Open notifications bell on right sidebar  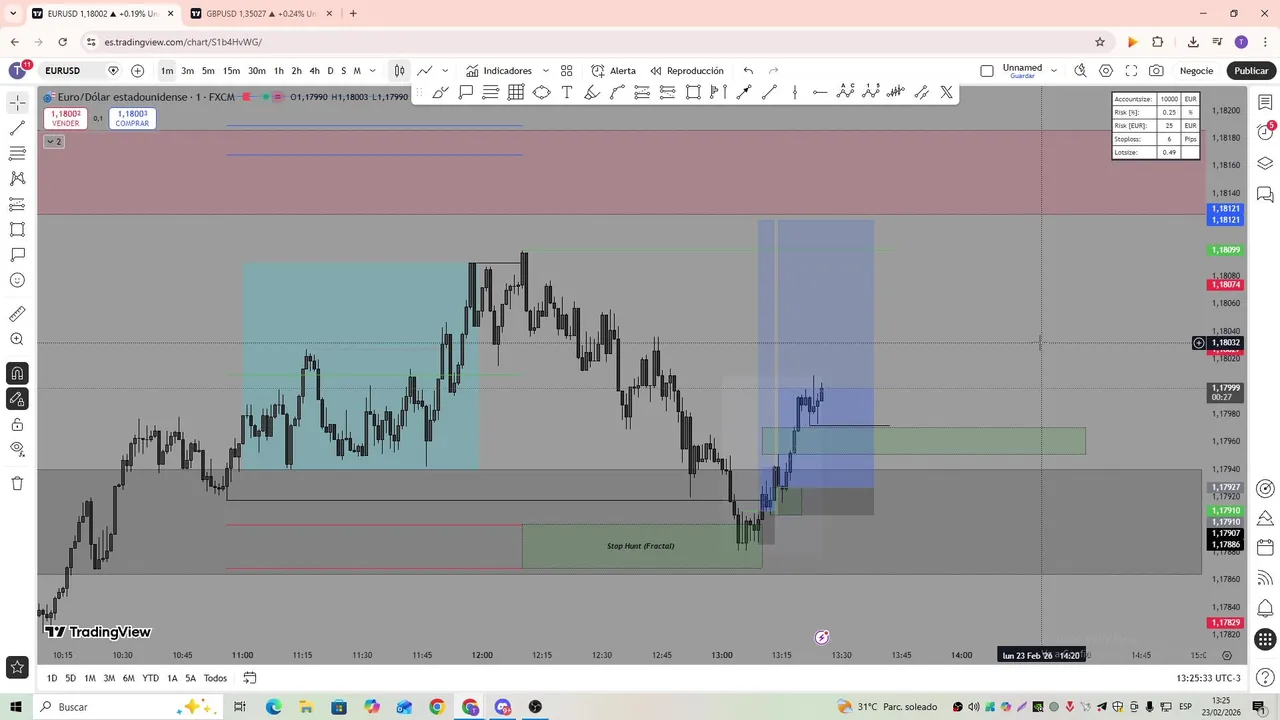click(x=1265, y=608)
